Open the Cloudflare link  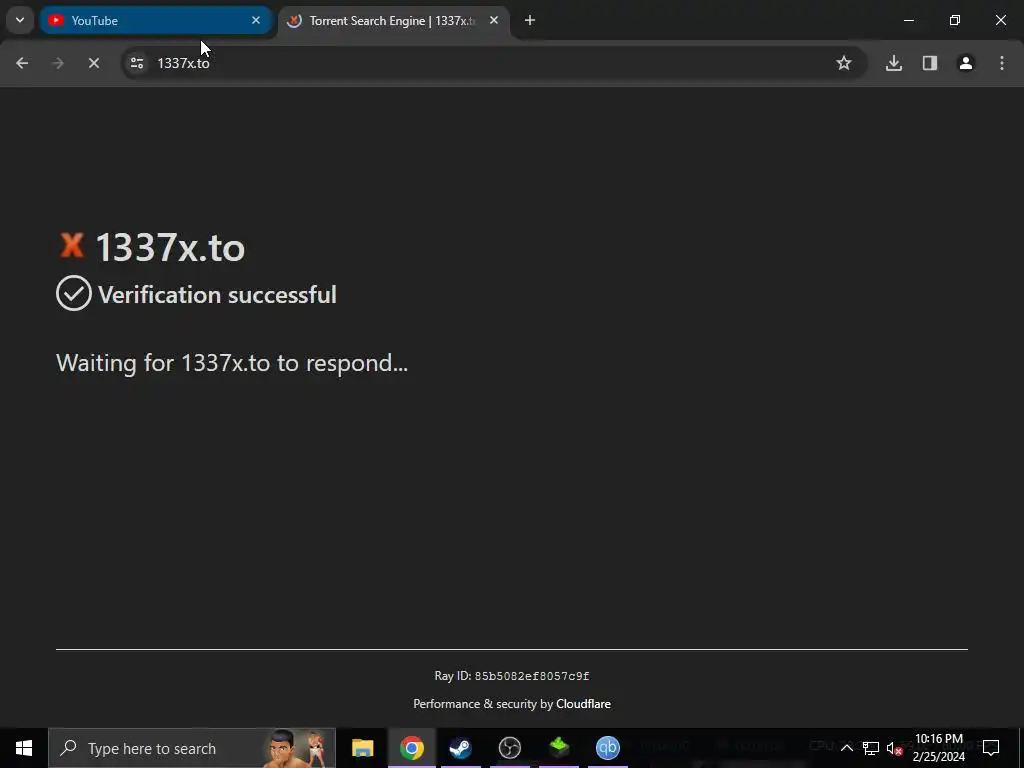tap(583, 703)
